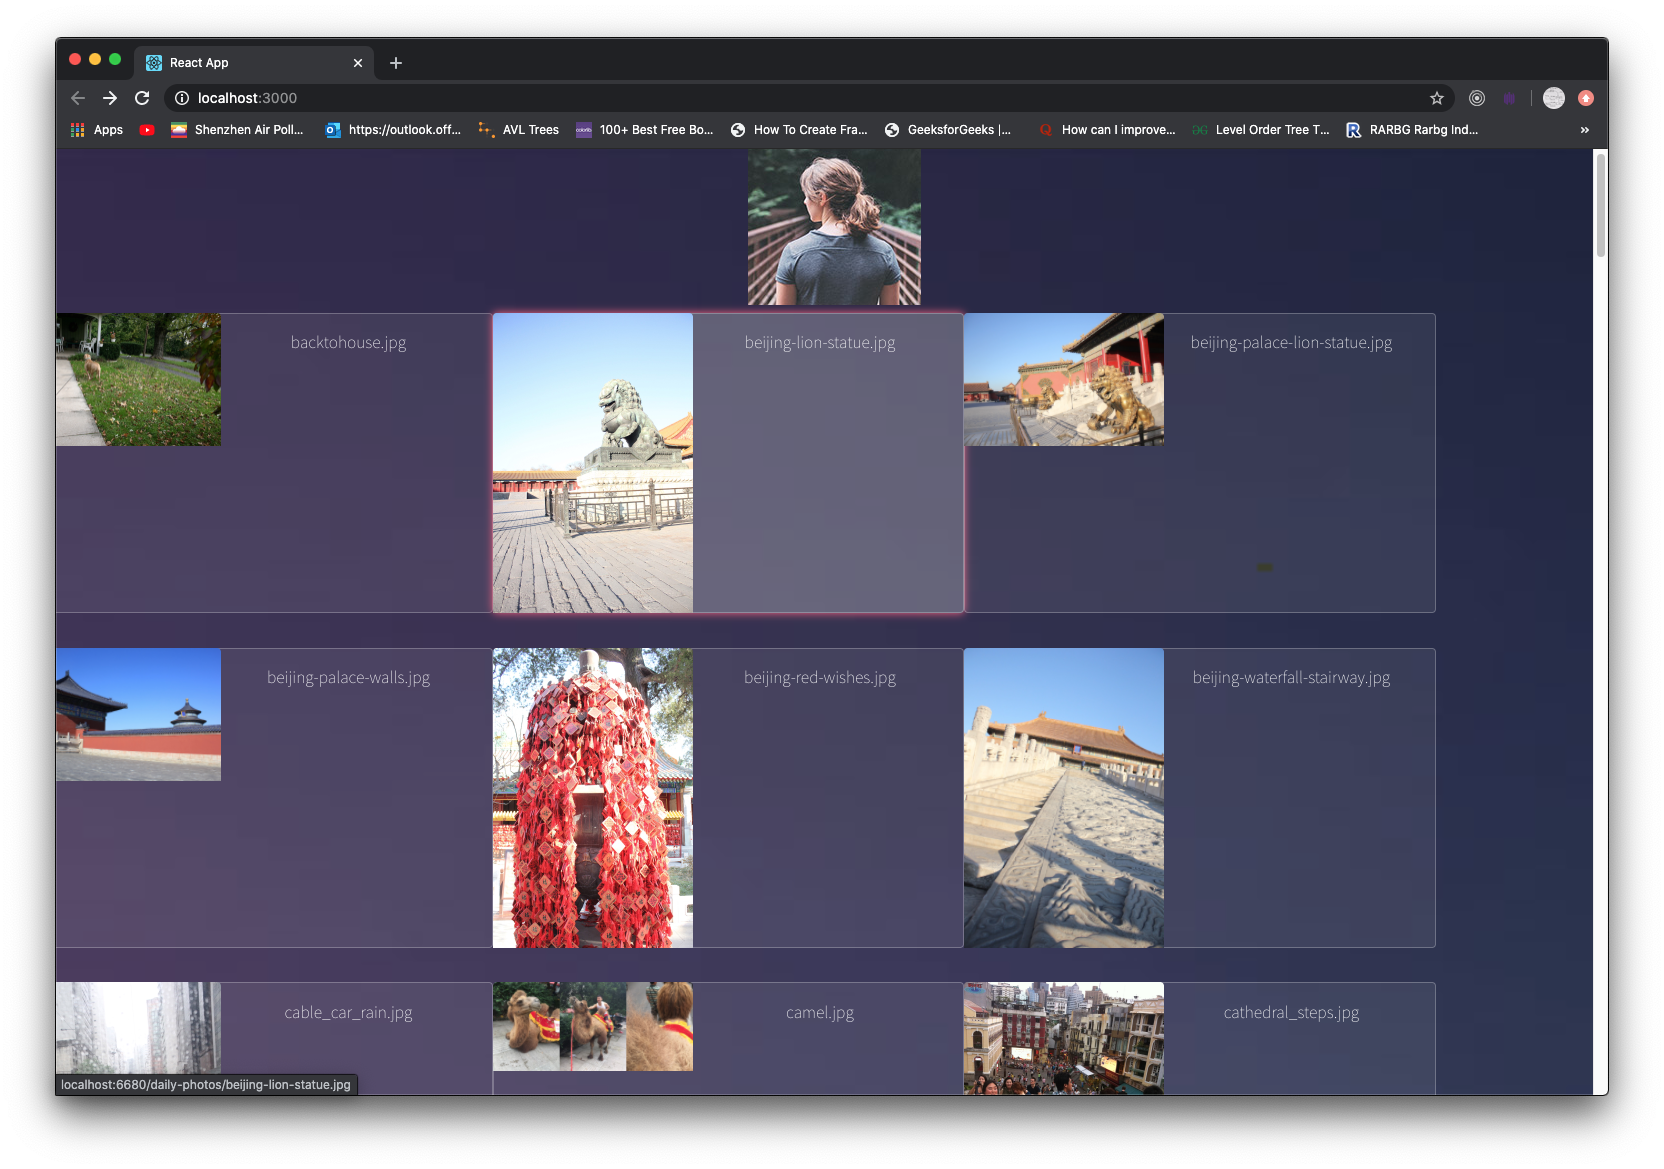Click the page vertical scrollbar thumb

1600,205
